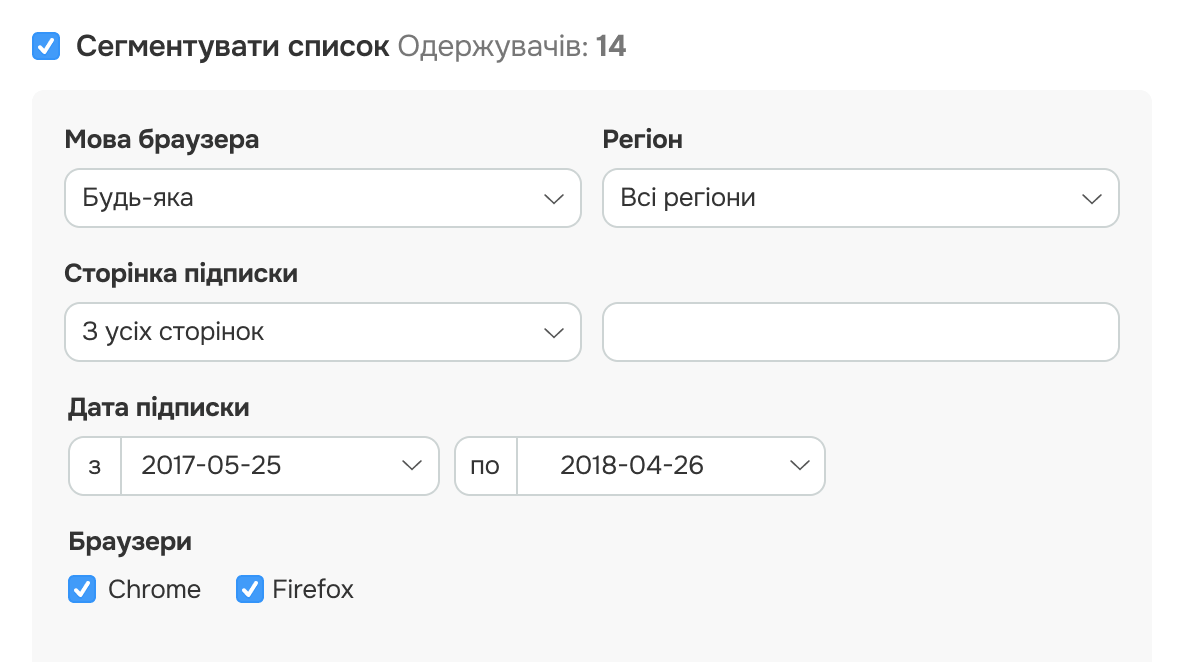The width and height of the screenshot is (1184, 662).
Task: Click the chevron in З усіх сторінок dropdown
Action: (554, 333)
